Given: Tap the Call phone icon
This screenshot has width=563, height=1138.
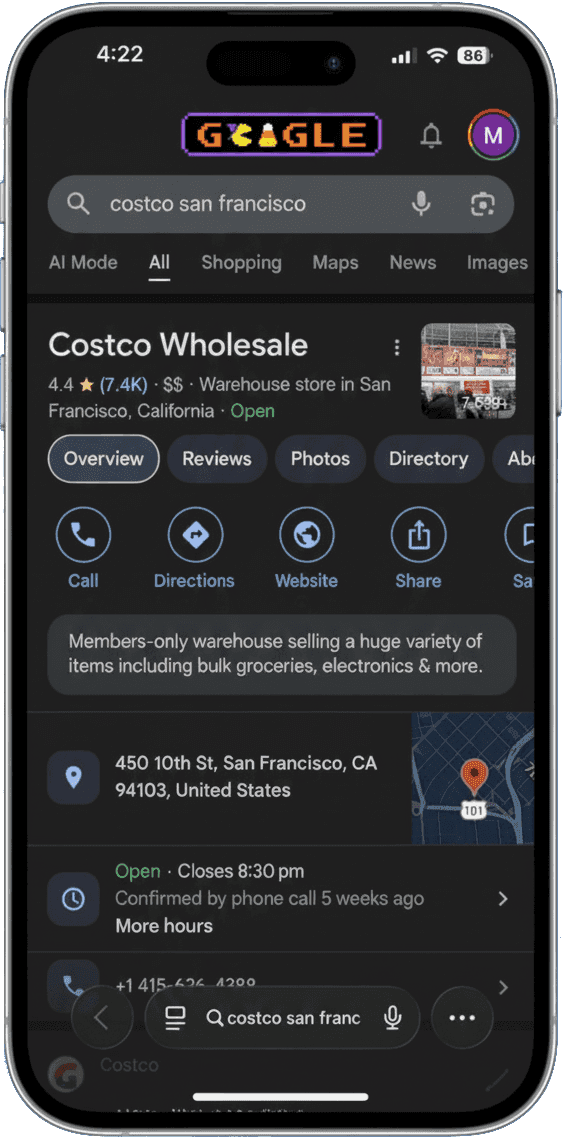Looking at the screenshot, I should [83, 536].
